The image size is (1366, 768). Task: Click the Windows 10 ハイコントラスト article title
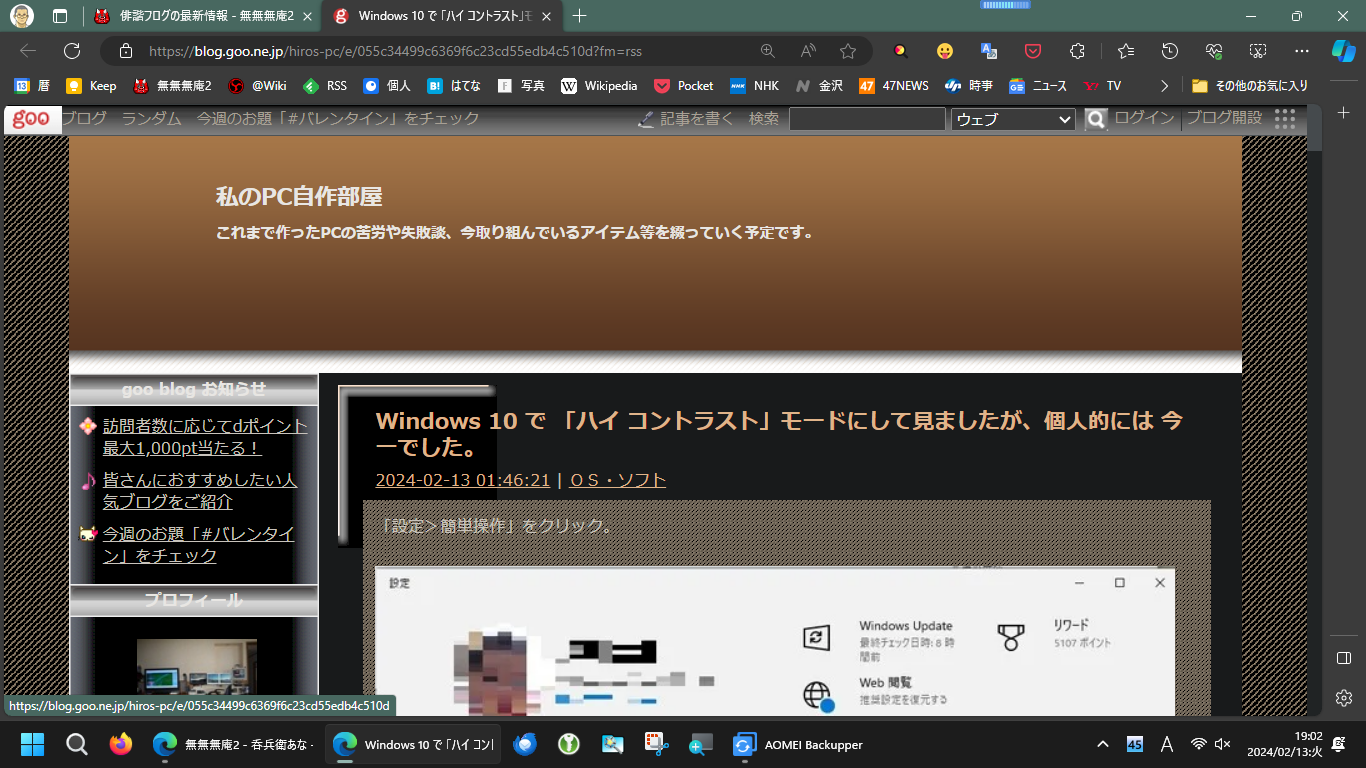[779, 432]
